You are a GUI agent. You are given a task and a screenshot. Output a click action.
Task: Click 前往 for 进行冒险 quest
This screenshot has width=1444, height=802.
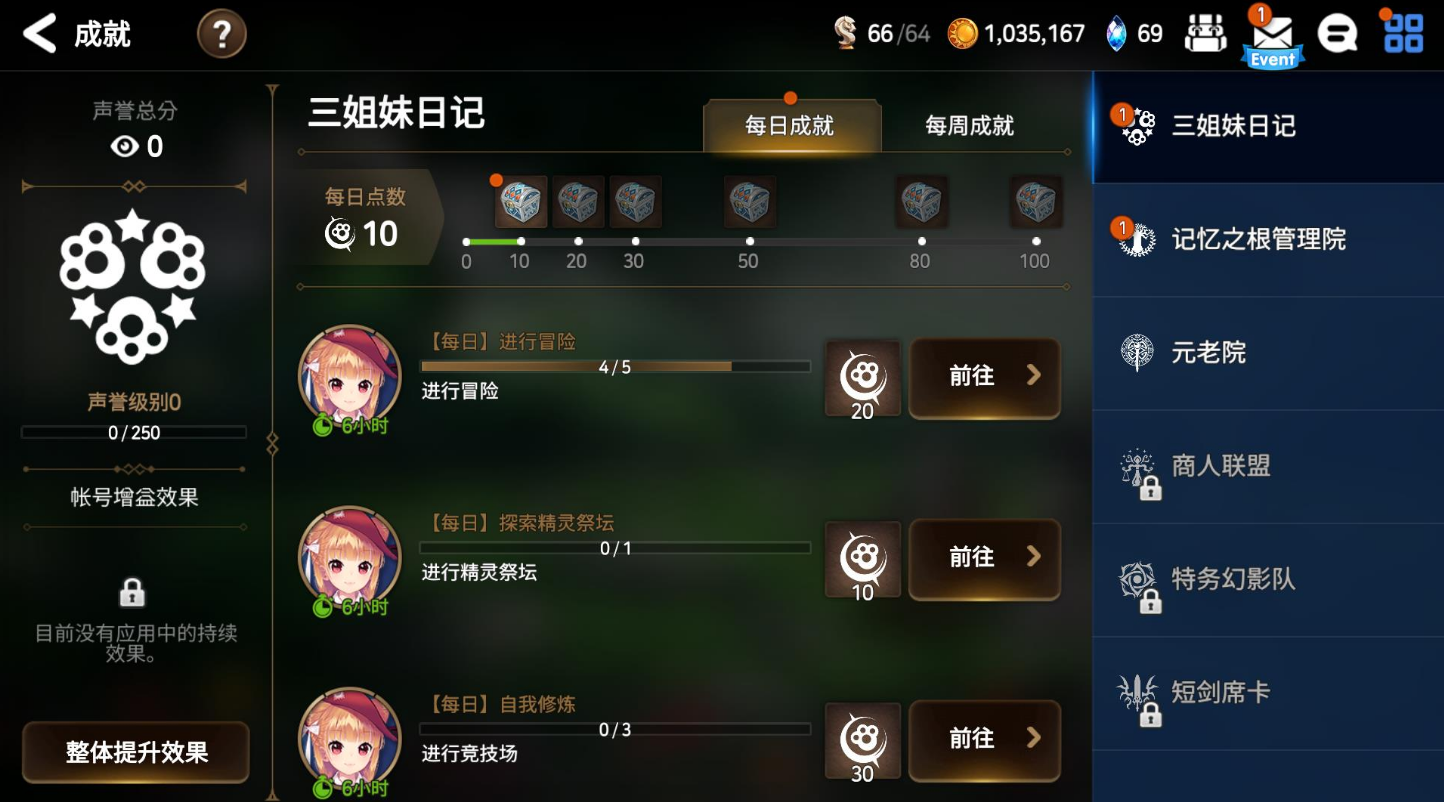point(984,377)
